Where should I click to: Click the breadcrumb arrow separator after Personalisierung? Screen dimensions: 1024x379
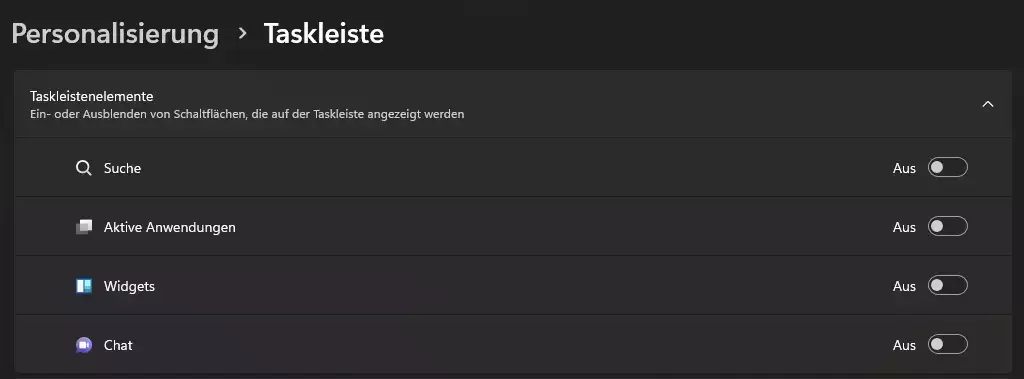(242, 33)
